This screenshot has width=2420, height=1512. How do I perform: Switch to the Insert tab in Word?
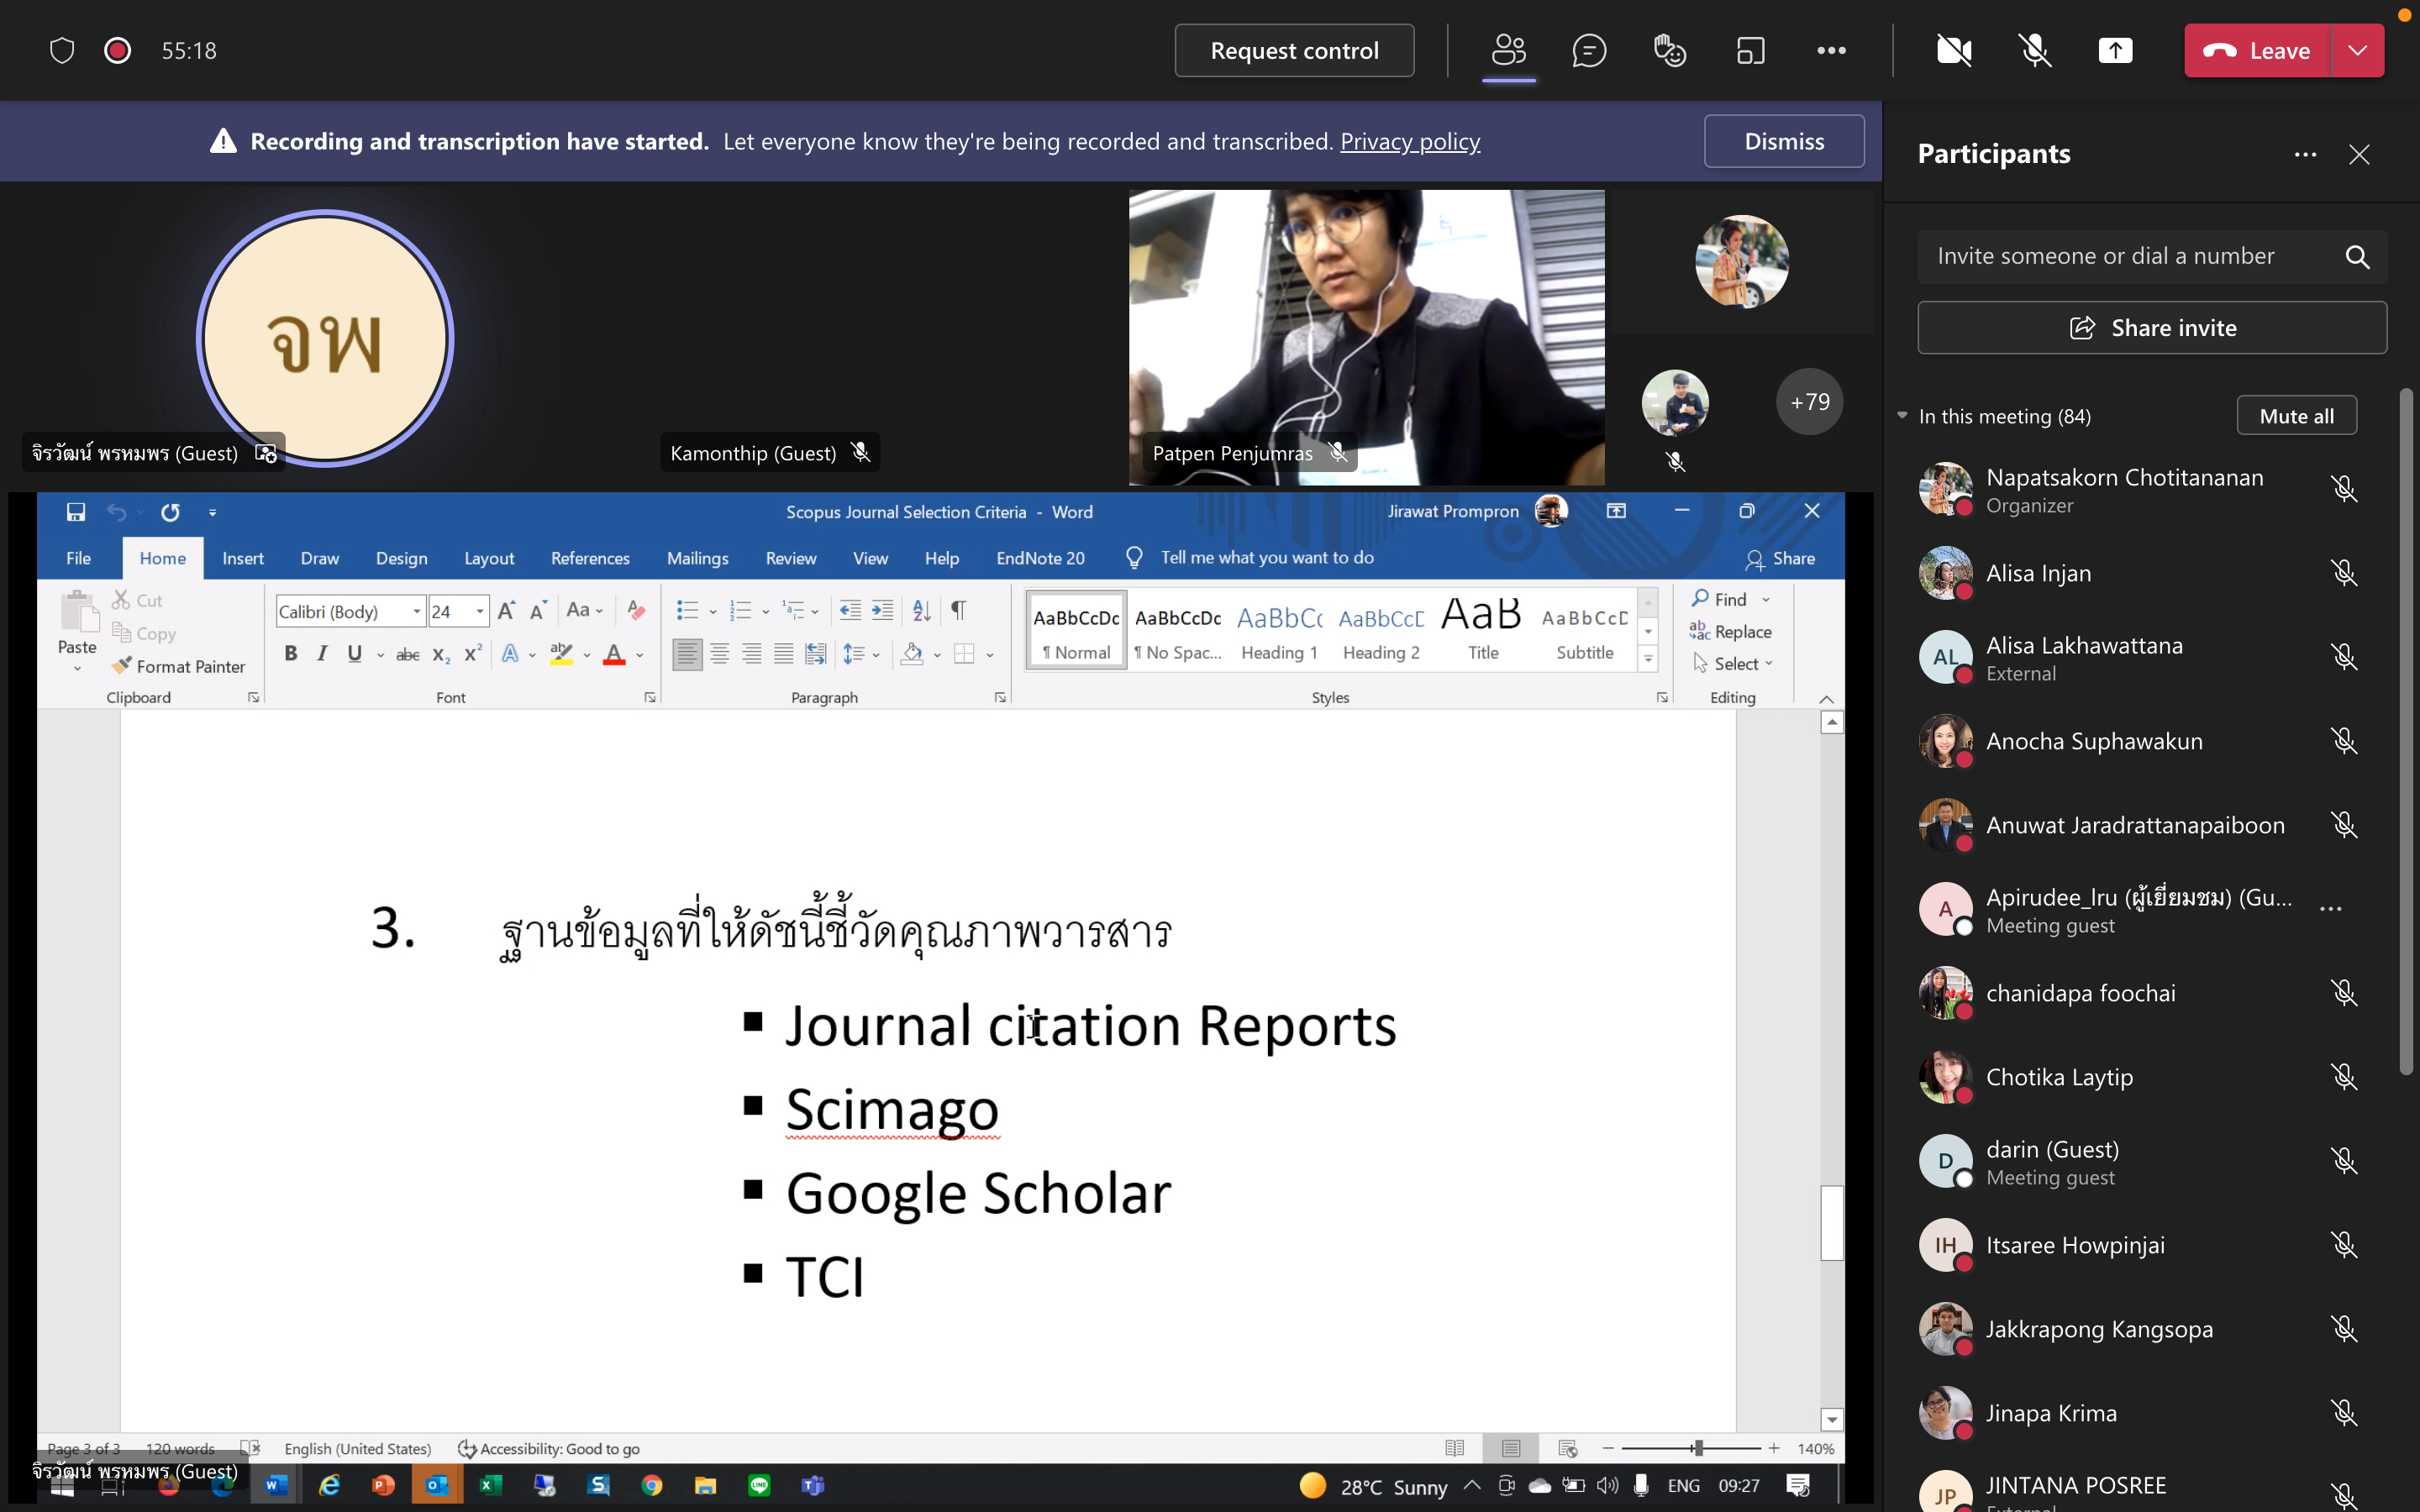pyautogui.click(x=243, y=558)
